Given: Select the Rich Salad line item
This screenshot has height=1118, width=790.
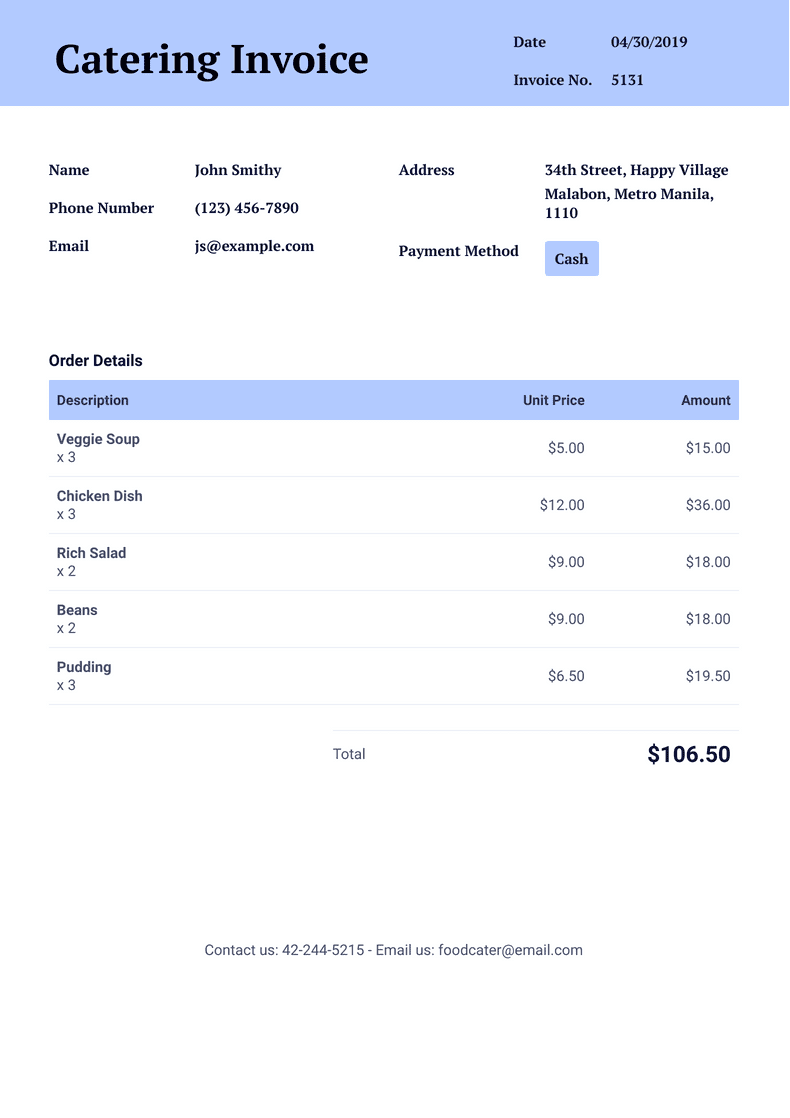Looking at the screenshot, I should (91, 553).
